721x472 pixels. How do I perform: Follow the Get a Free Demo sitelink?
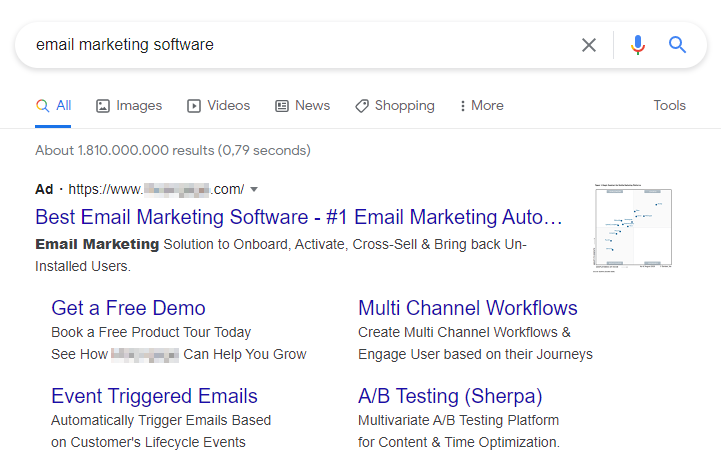128,308
